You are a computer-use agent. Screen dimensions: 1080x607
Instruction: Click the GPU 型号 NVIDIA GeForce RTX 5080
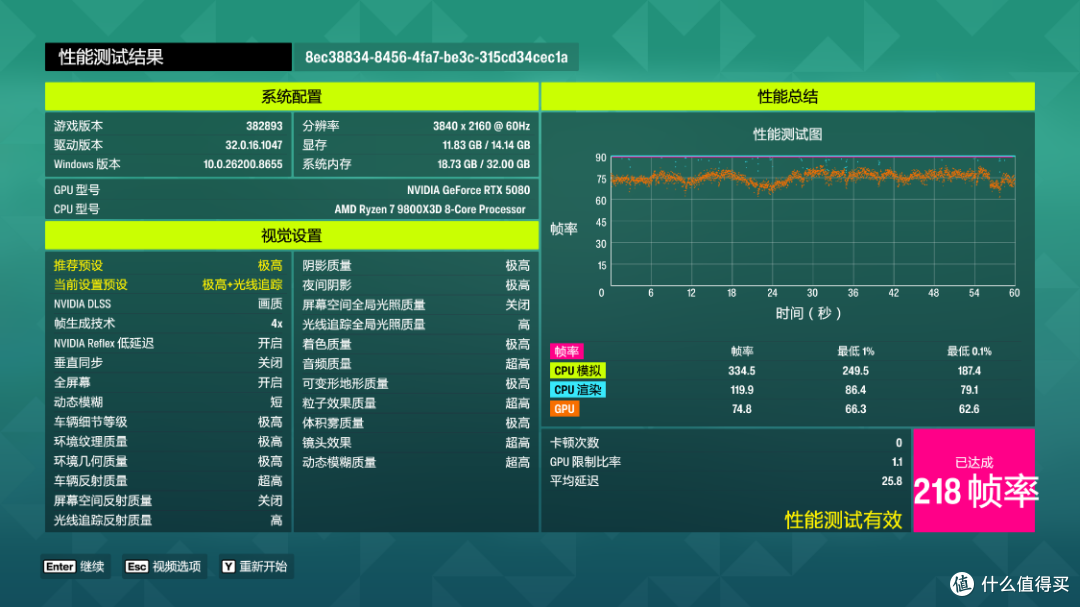pyautogui.click(x=468, y=190)
